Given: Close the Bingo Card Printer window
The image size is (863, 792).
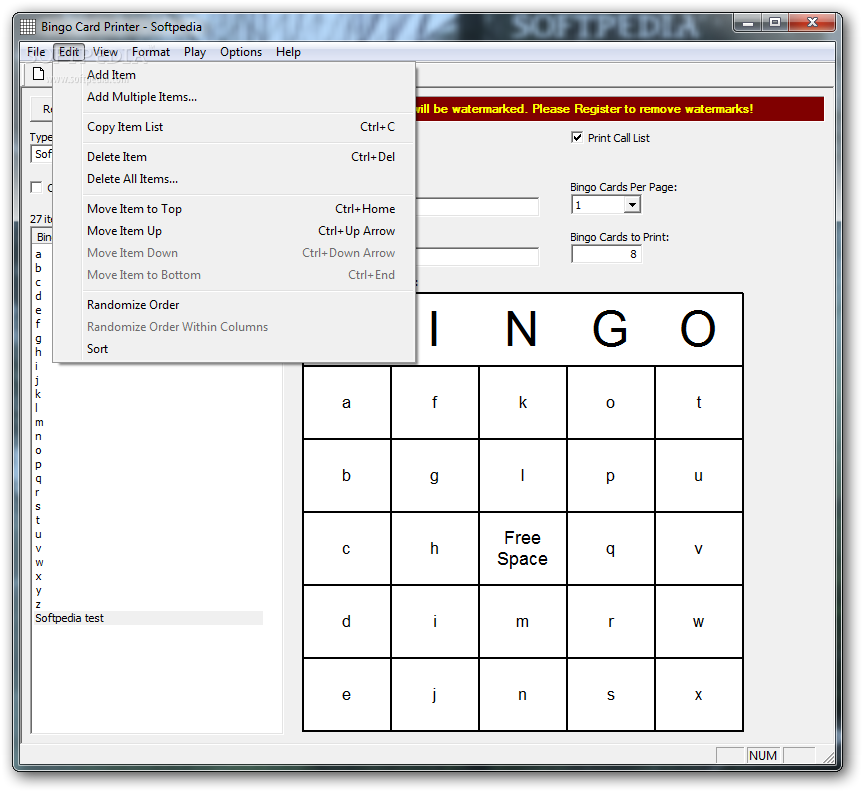Looking at the screenshot, I should (812, 23).
